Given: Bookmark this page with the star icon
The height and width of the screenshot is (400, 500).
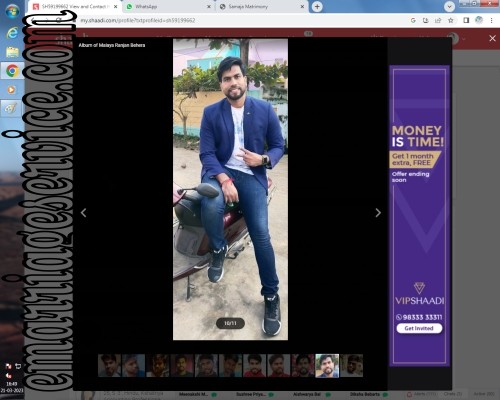Looking at the screenshot, I should (451, 20).
